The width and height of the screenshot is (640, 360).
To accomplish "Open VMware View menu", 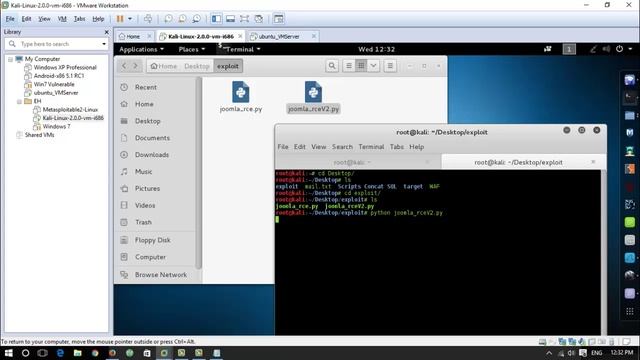I will [x=44, y=19].
